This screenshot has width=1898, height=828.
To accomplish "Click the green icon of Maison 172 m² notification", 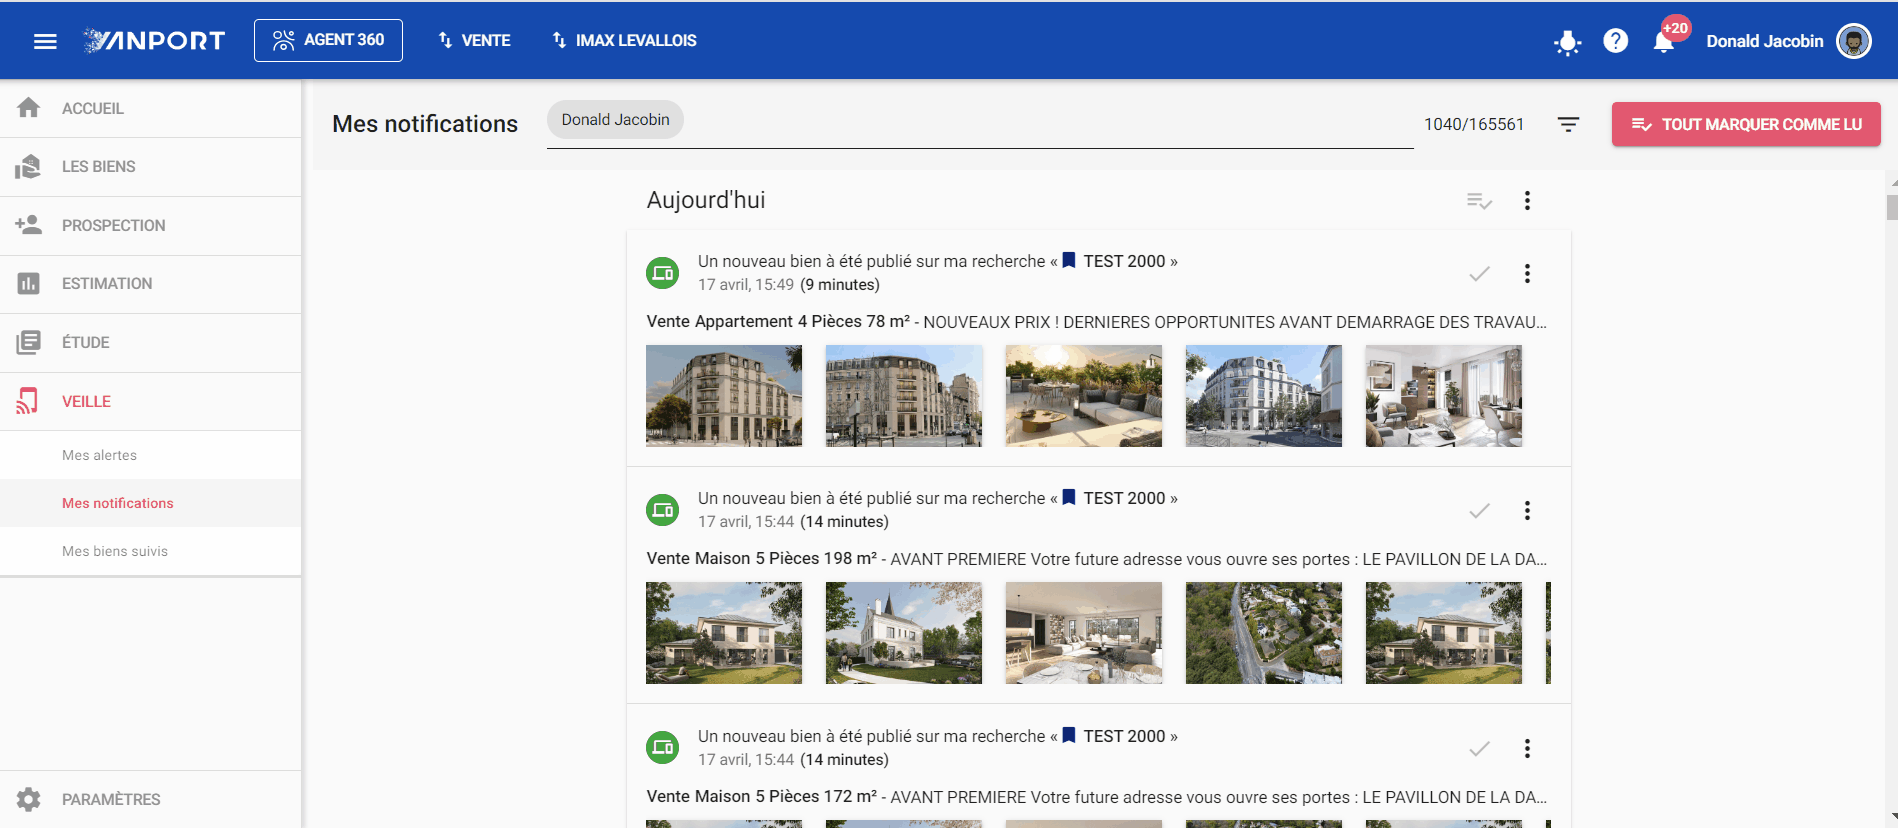I will [662, 748].
